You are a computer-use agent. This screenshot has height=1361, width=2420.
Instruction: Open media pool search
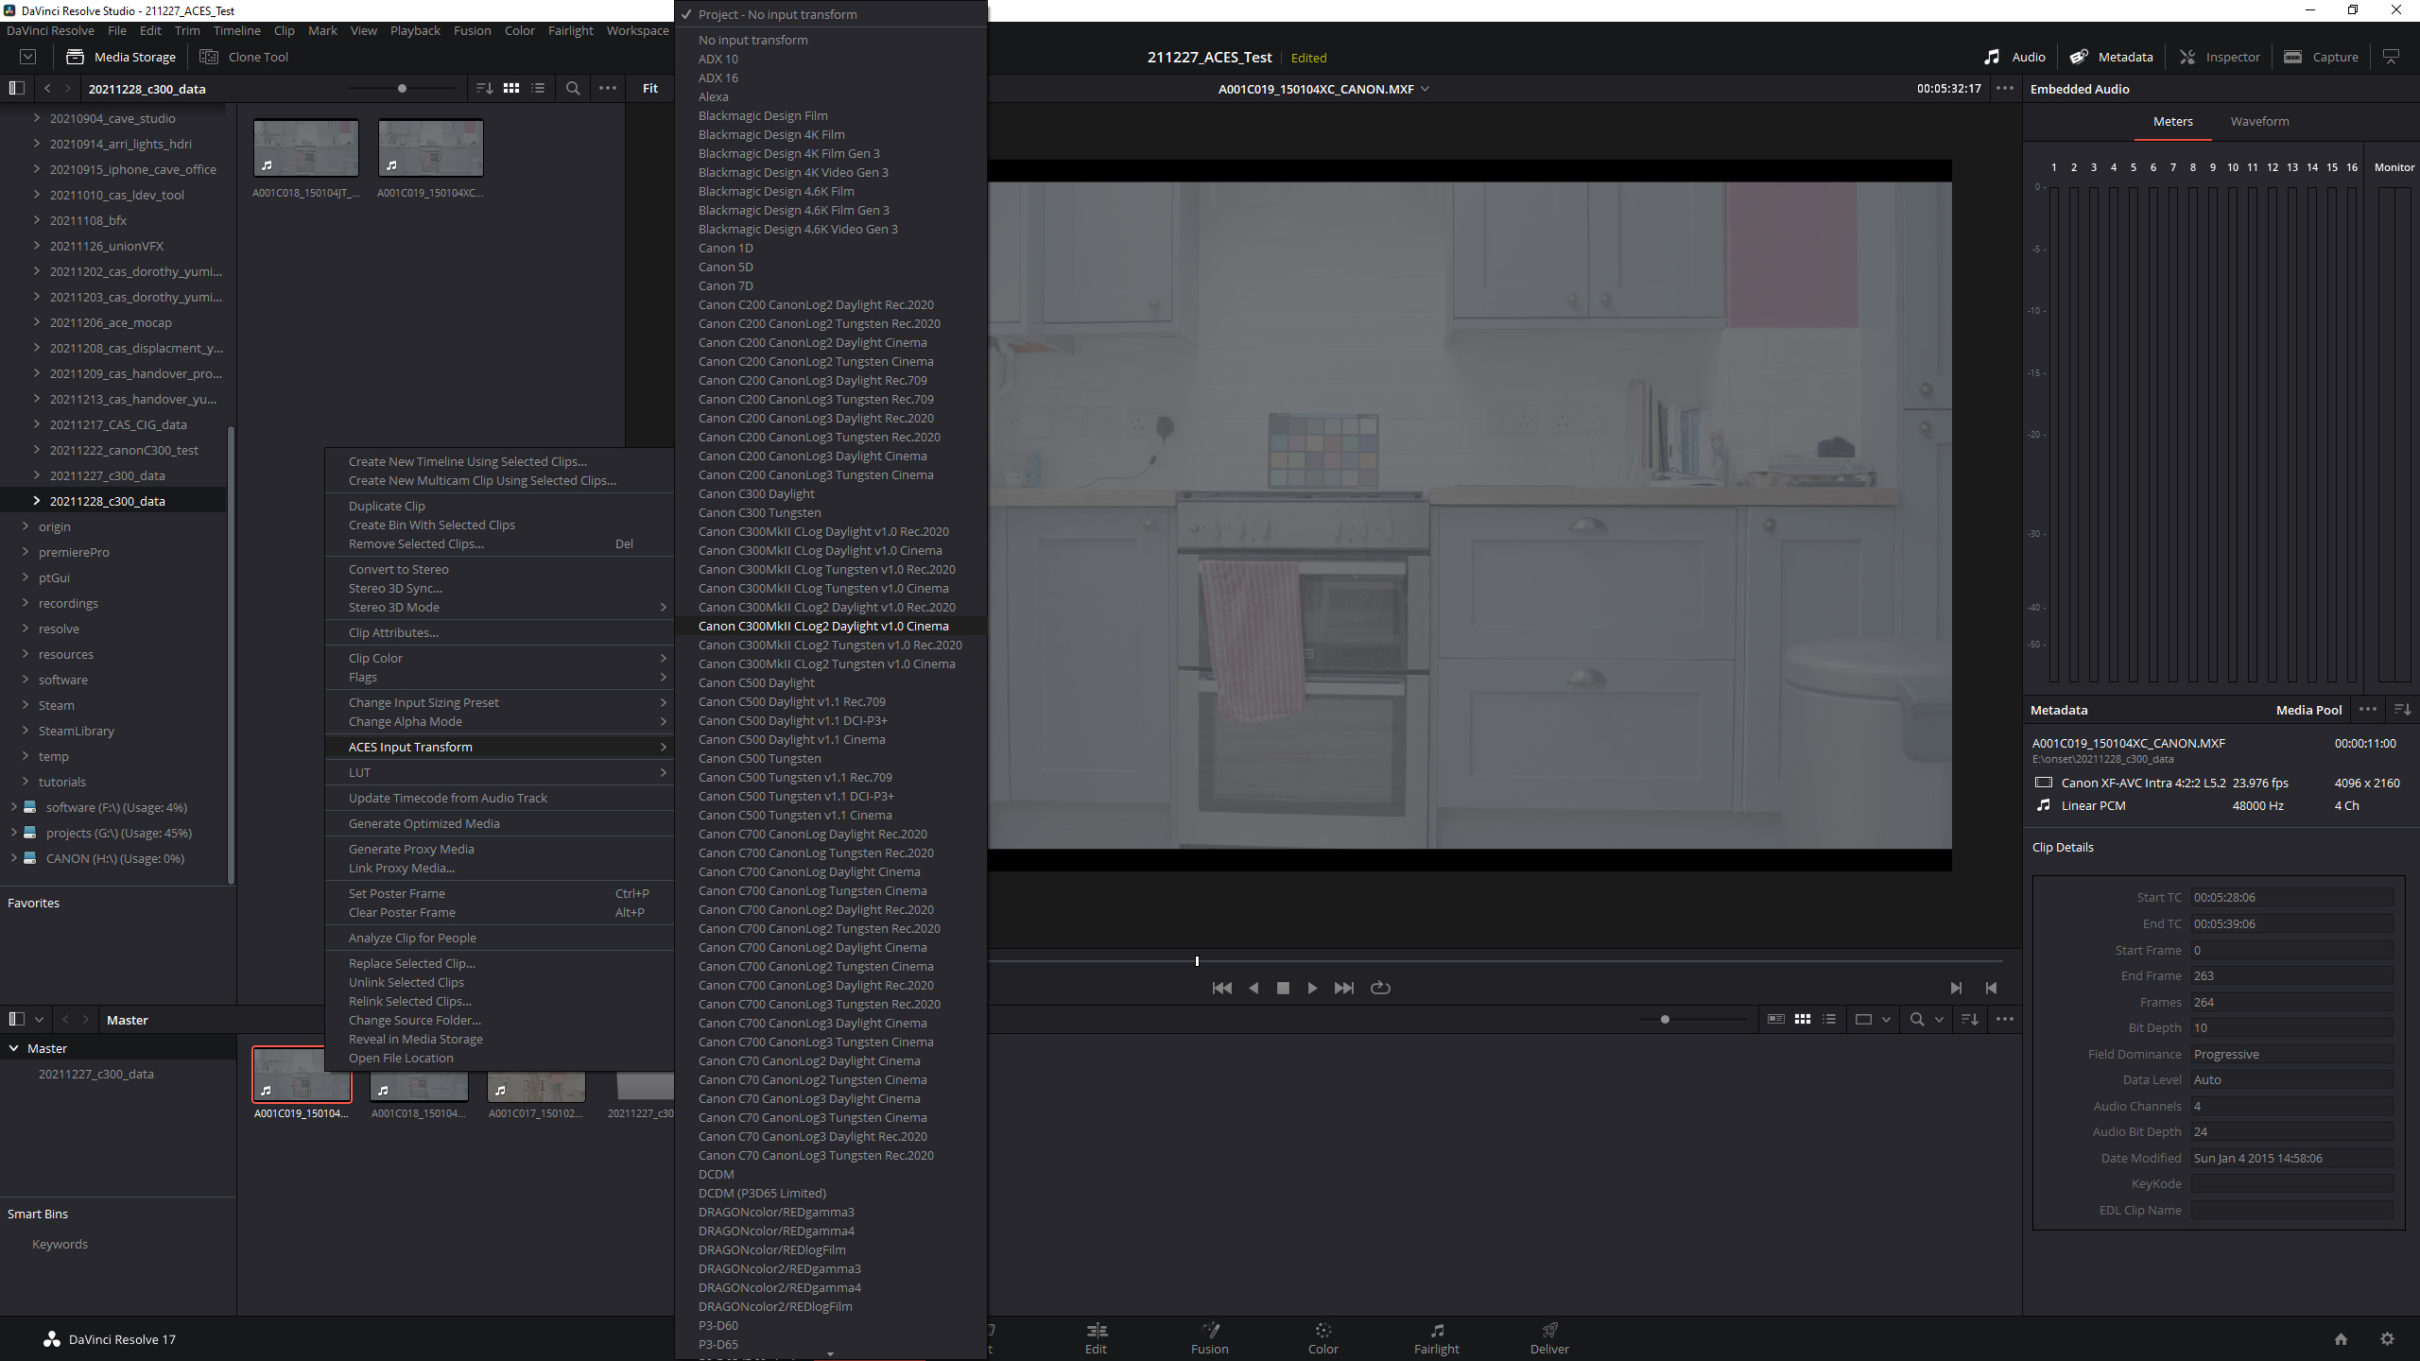point(1917,1019)
